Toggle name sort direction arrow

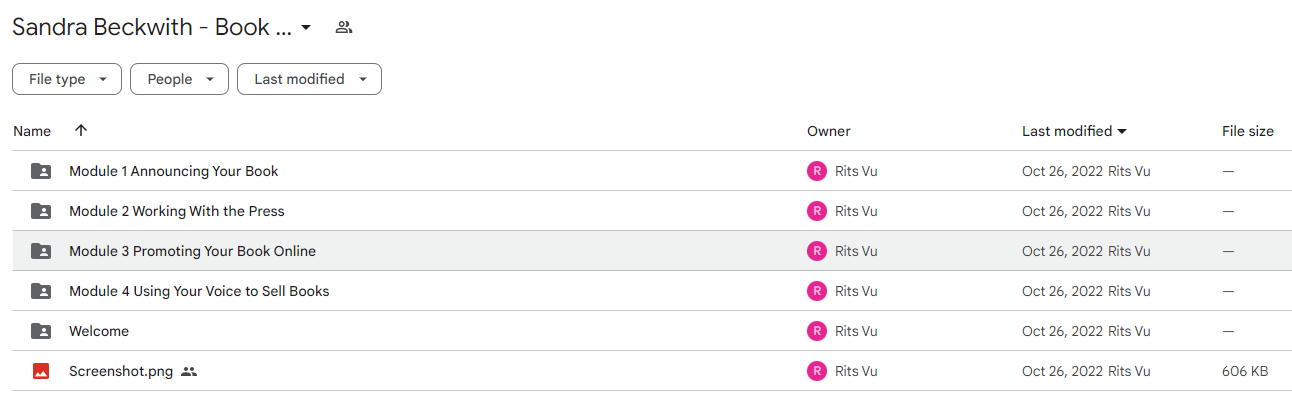point(81,131)
